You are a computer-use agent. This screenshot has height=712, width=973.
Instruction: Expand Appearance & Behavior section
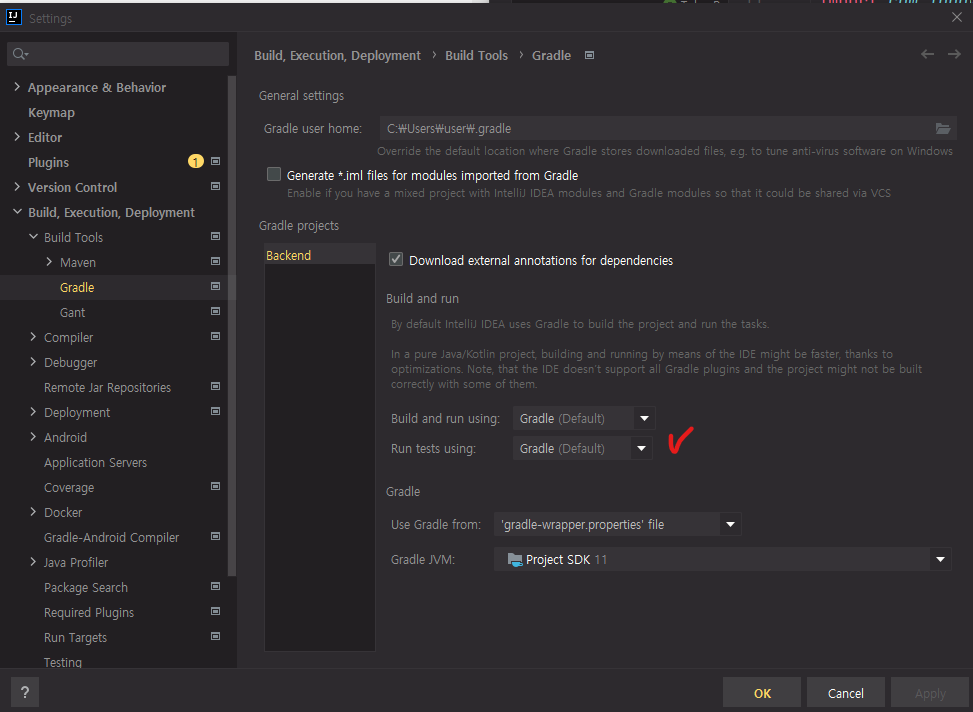pyautogui.click(x=17, y=87)
